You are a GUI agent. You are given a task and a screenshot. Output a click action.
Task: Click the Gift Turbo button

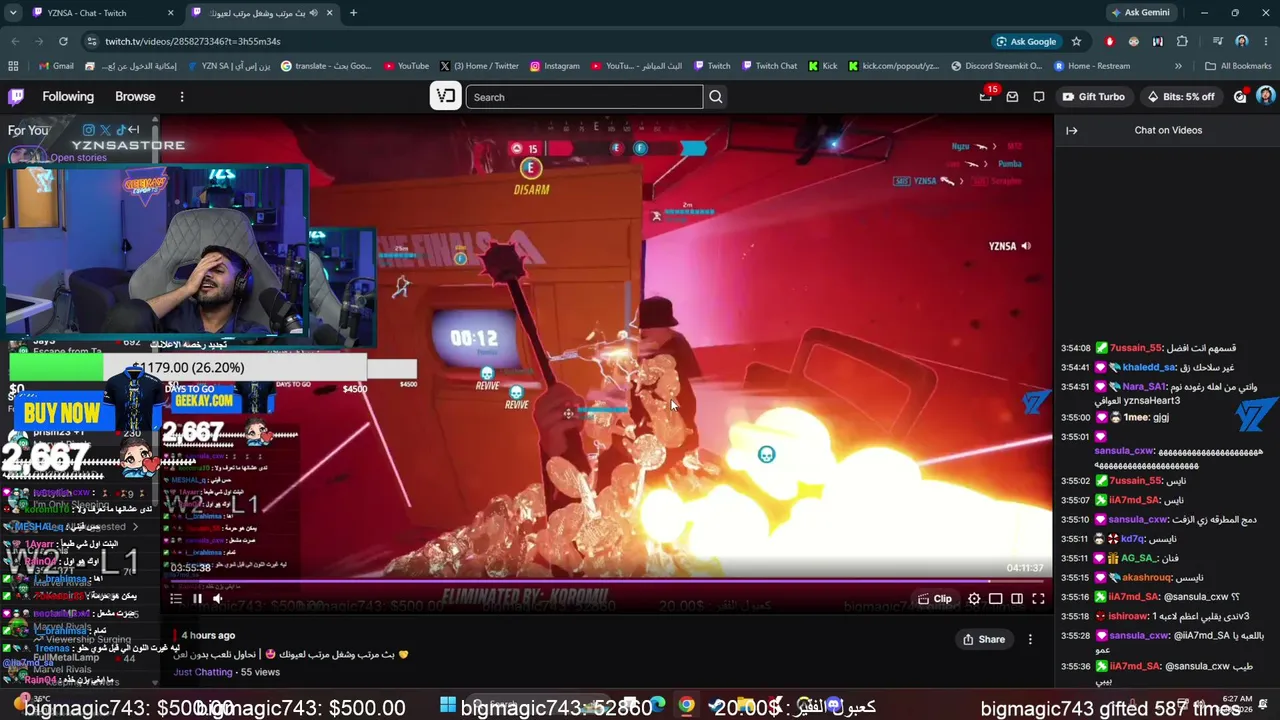coord(1093,97)
